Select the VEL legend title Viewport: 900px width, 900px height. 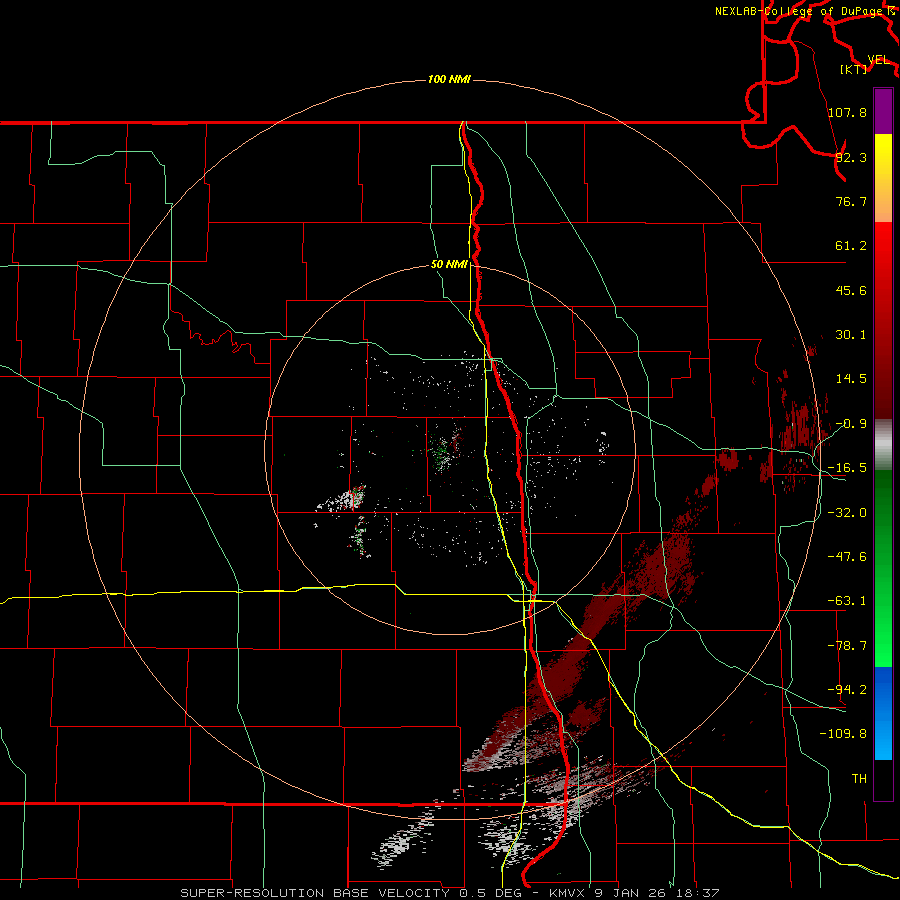878,60
